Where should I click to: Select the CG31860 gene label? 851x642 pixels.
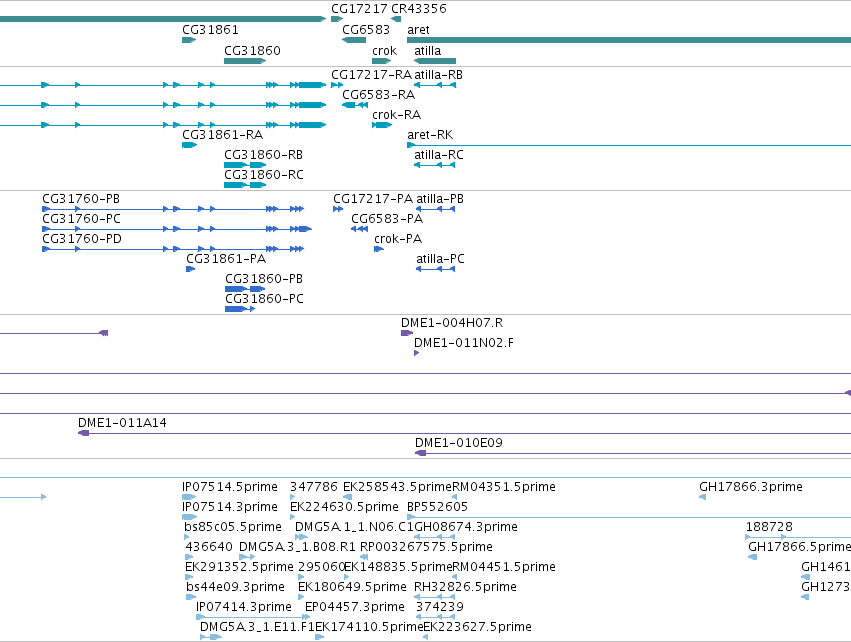click(252, 50)
